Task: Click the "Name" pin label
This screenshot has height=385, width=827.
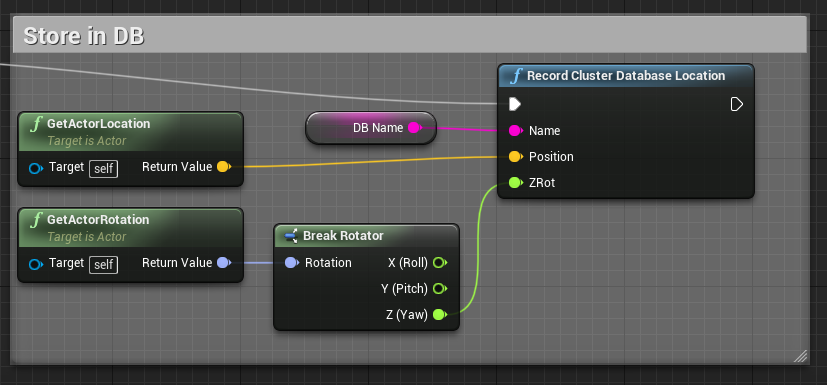Action: click(544, 130)
